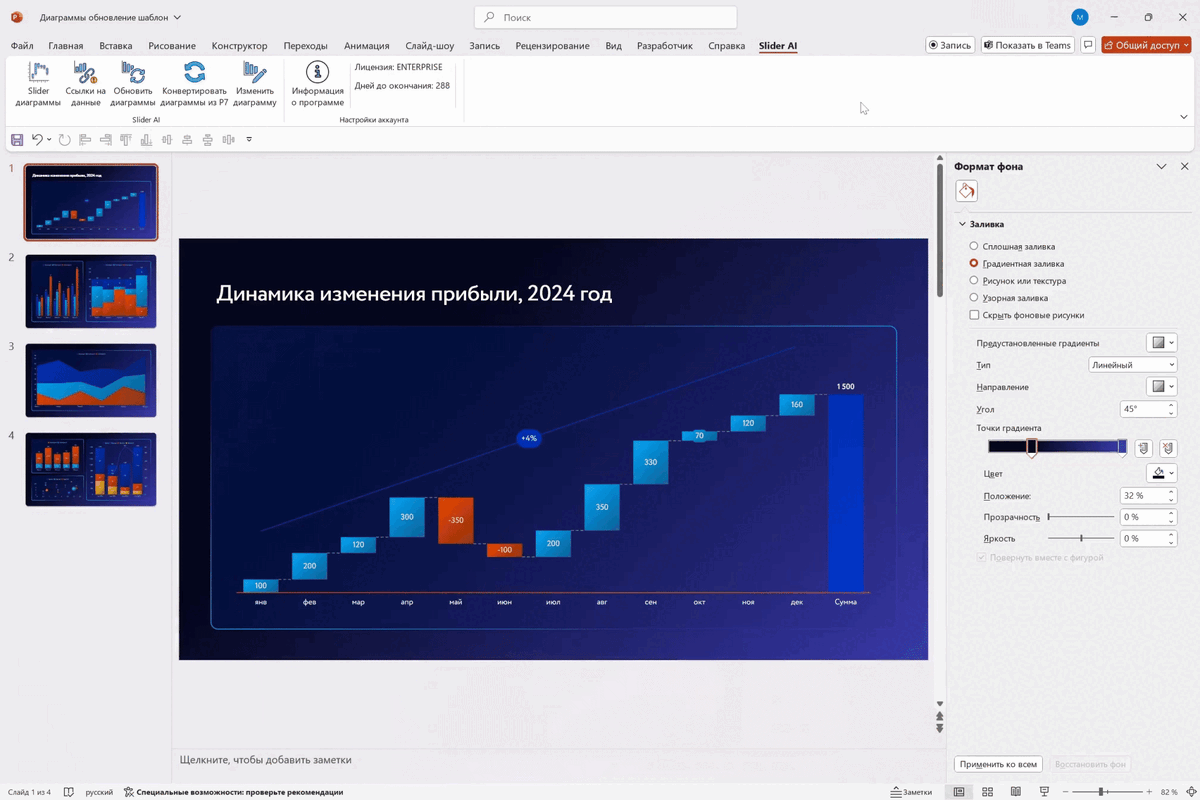Click the русский language indicator

(x=99, y=792)
